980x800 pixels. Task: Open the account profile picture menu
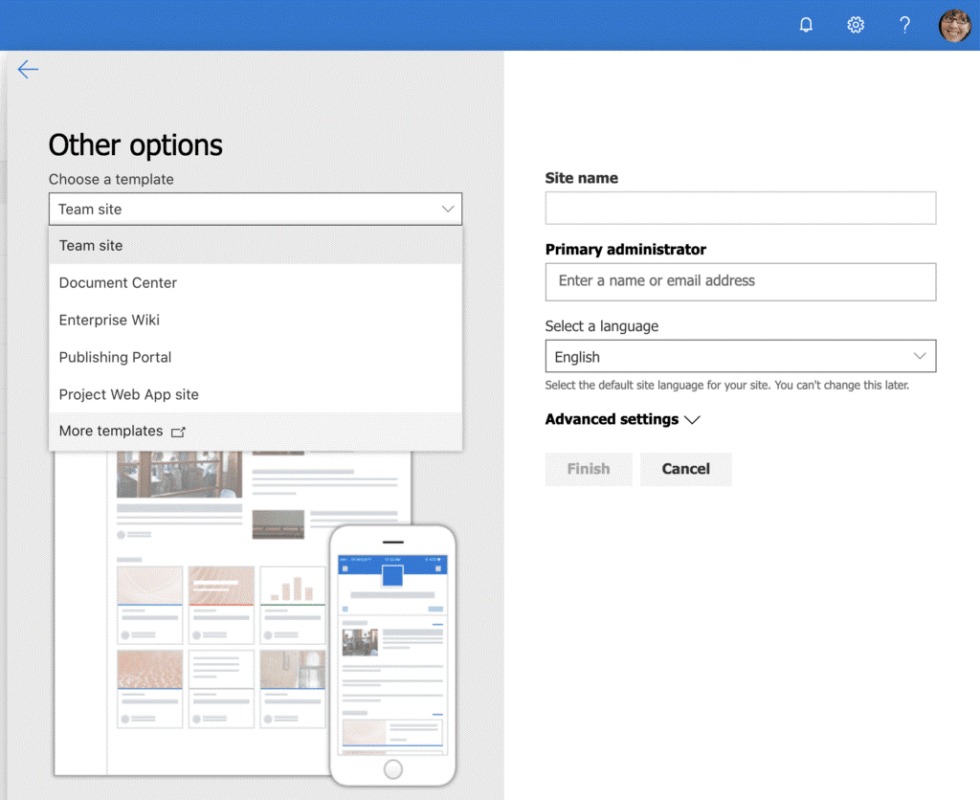click(x=953, y=24)
